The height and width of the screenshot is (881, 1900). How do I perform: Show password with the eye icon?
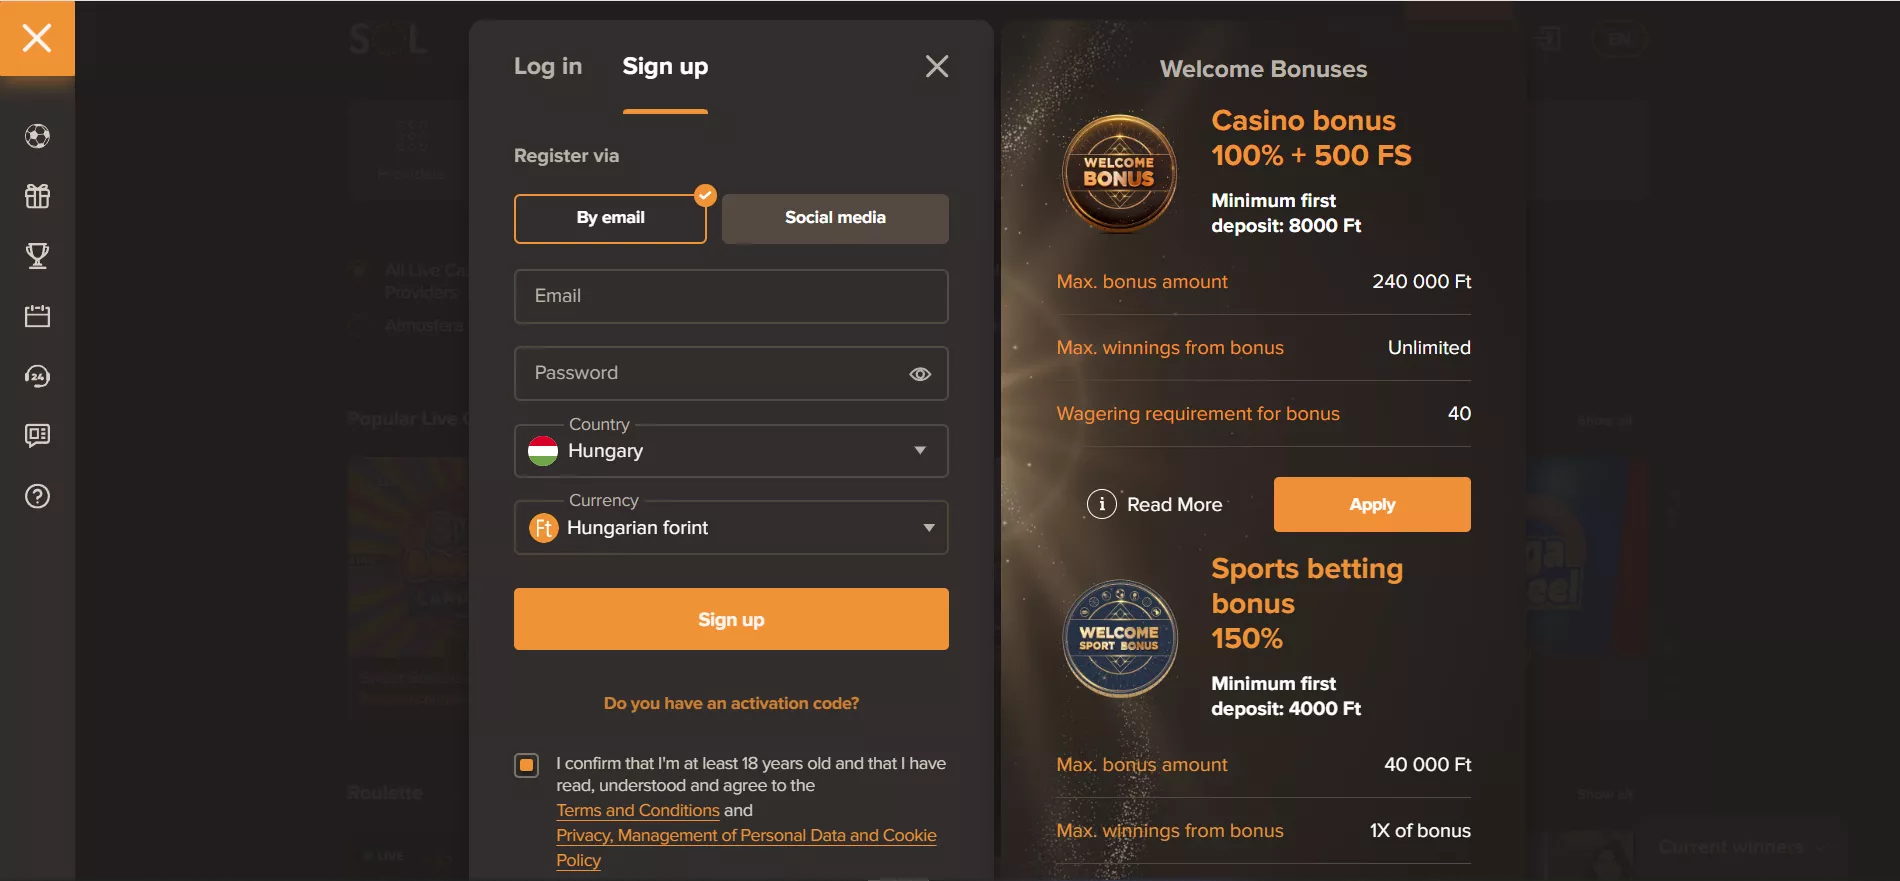[920, 374]
